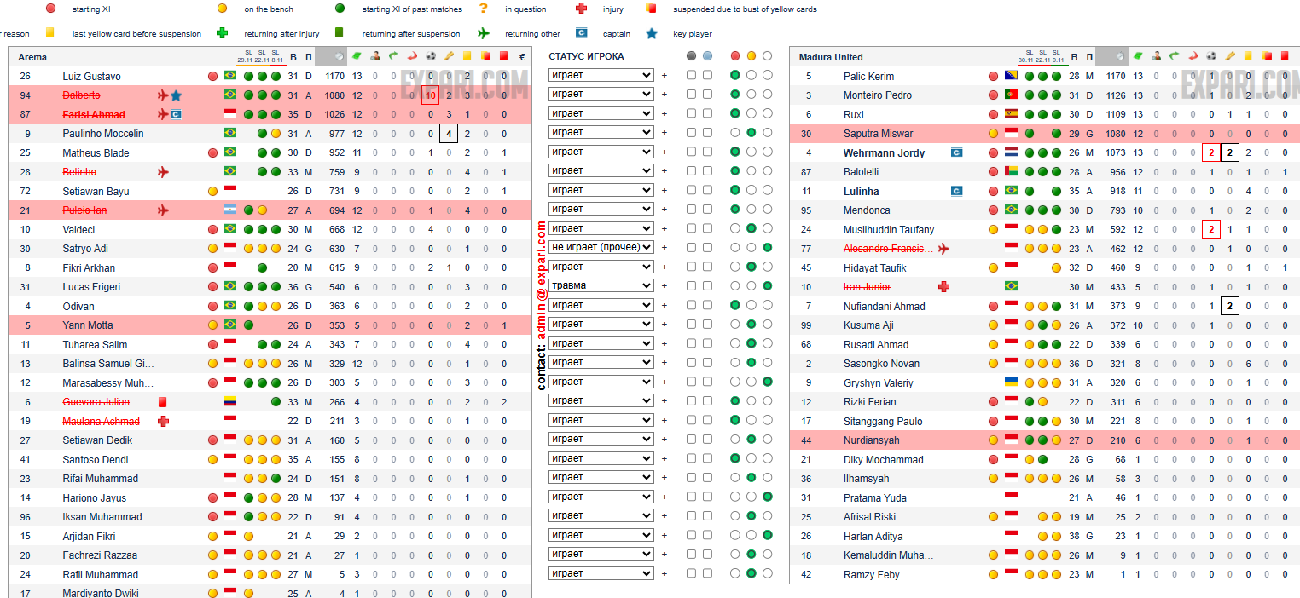
Task: Click the captain badge beside Wehrmann Jordy
Action: click(957, 153)
